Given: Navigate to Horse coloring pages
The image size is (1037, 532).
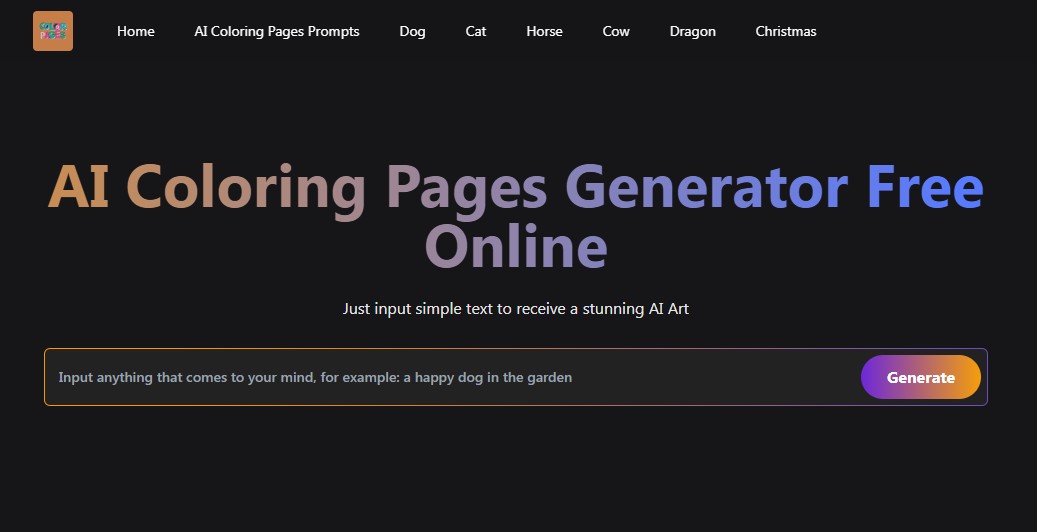Looking at the screenshot, I should (544, 31).
